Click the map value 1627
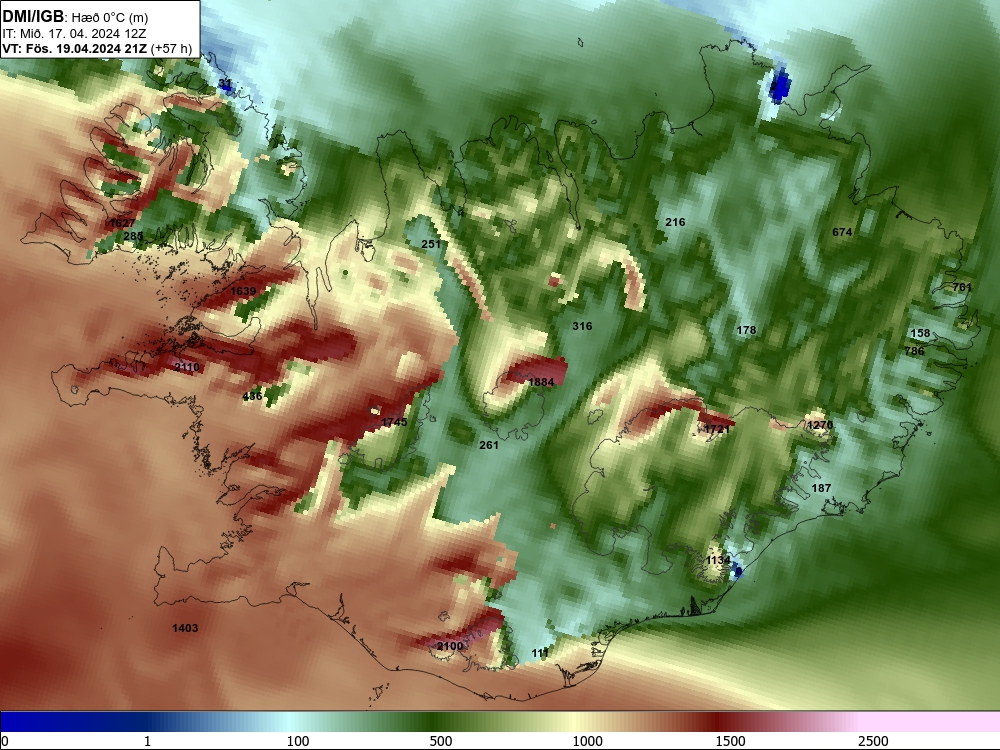 point(122,223)
